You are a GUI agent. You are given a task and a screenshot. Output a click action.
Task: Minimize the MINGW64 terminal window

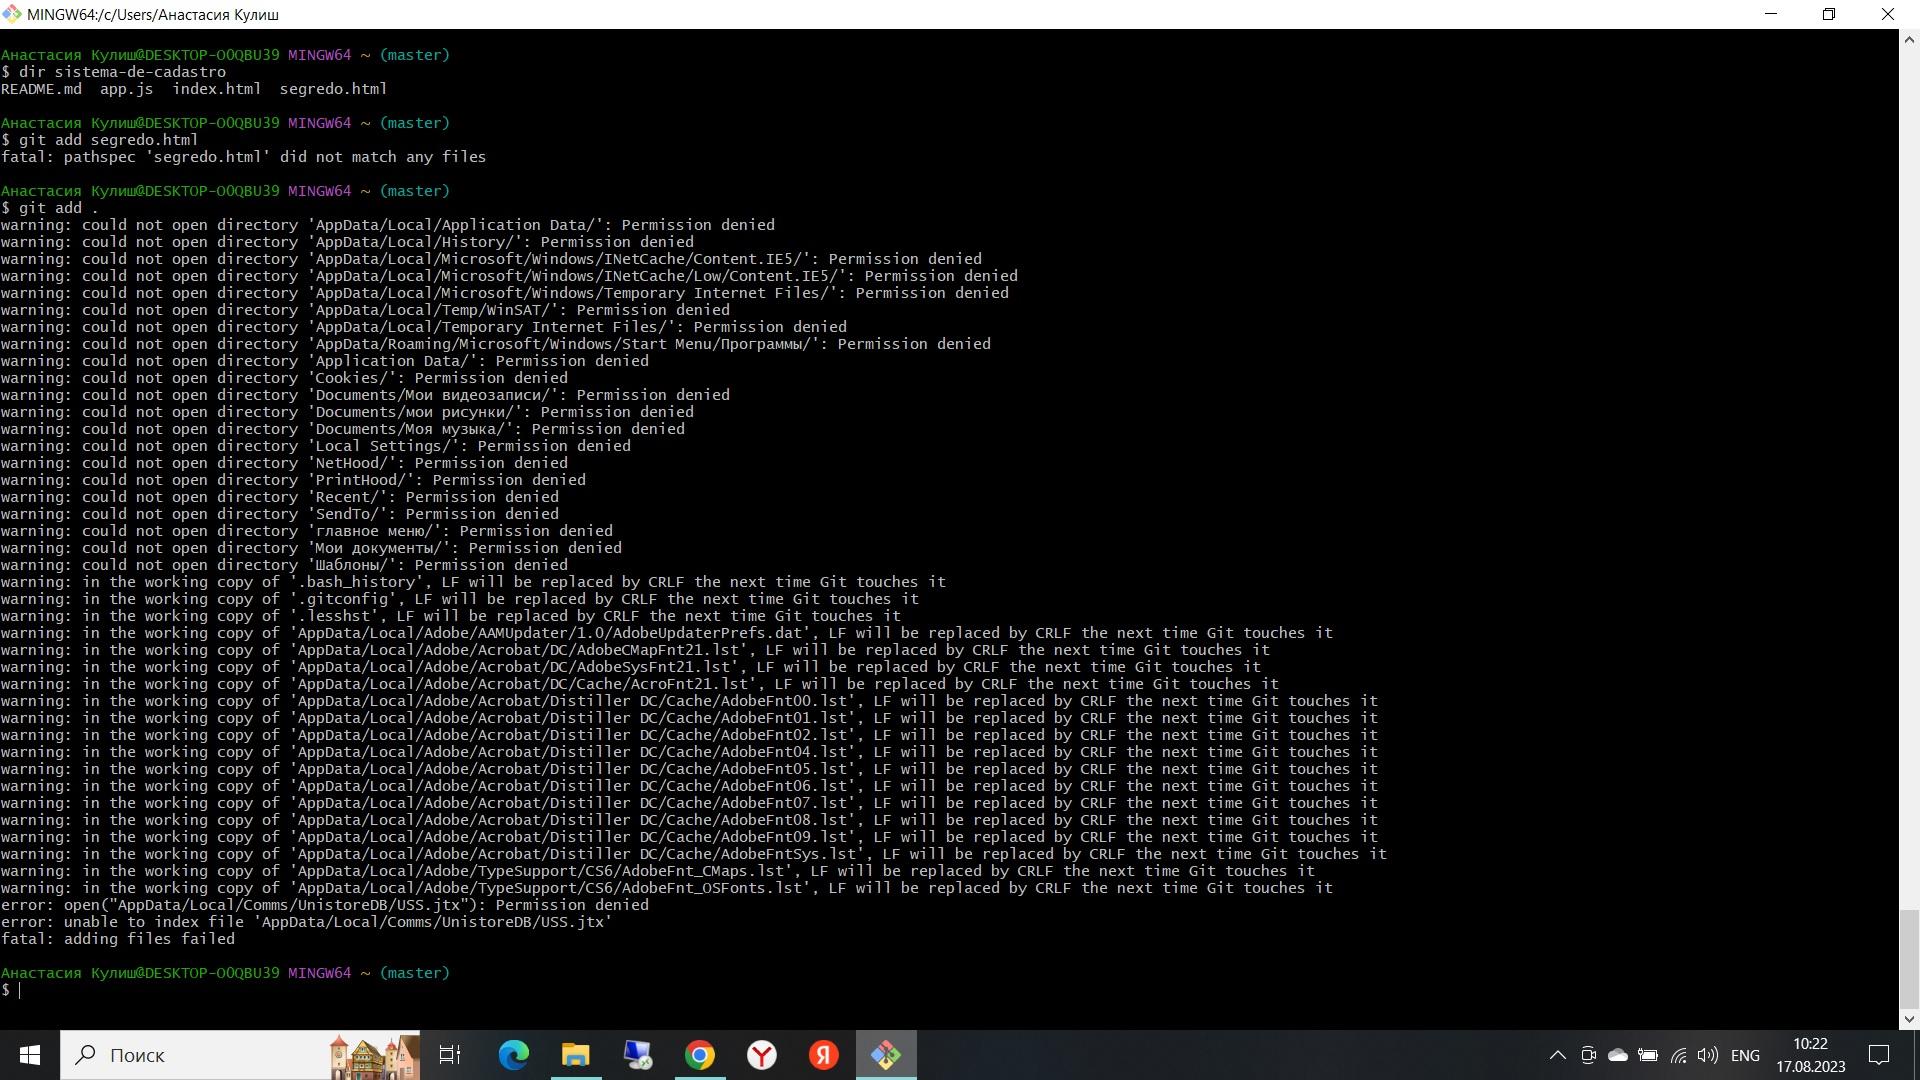pyautogui.click(x=1771, y=14)
